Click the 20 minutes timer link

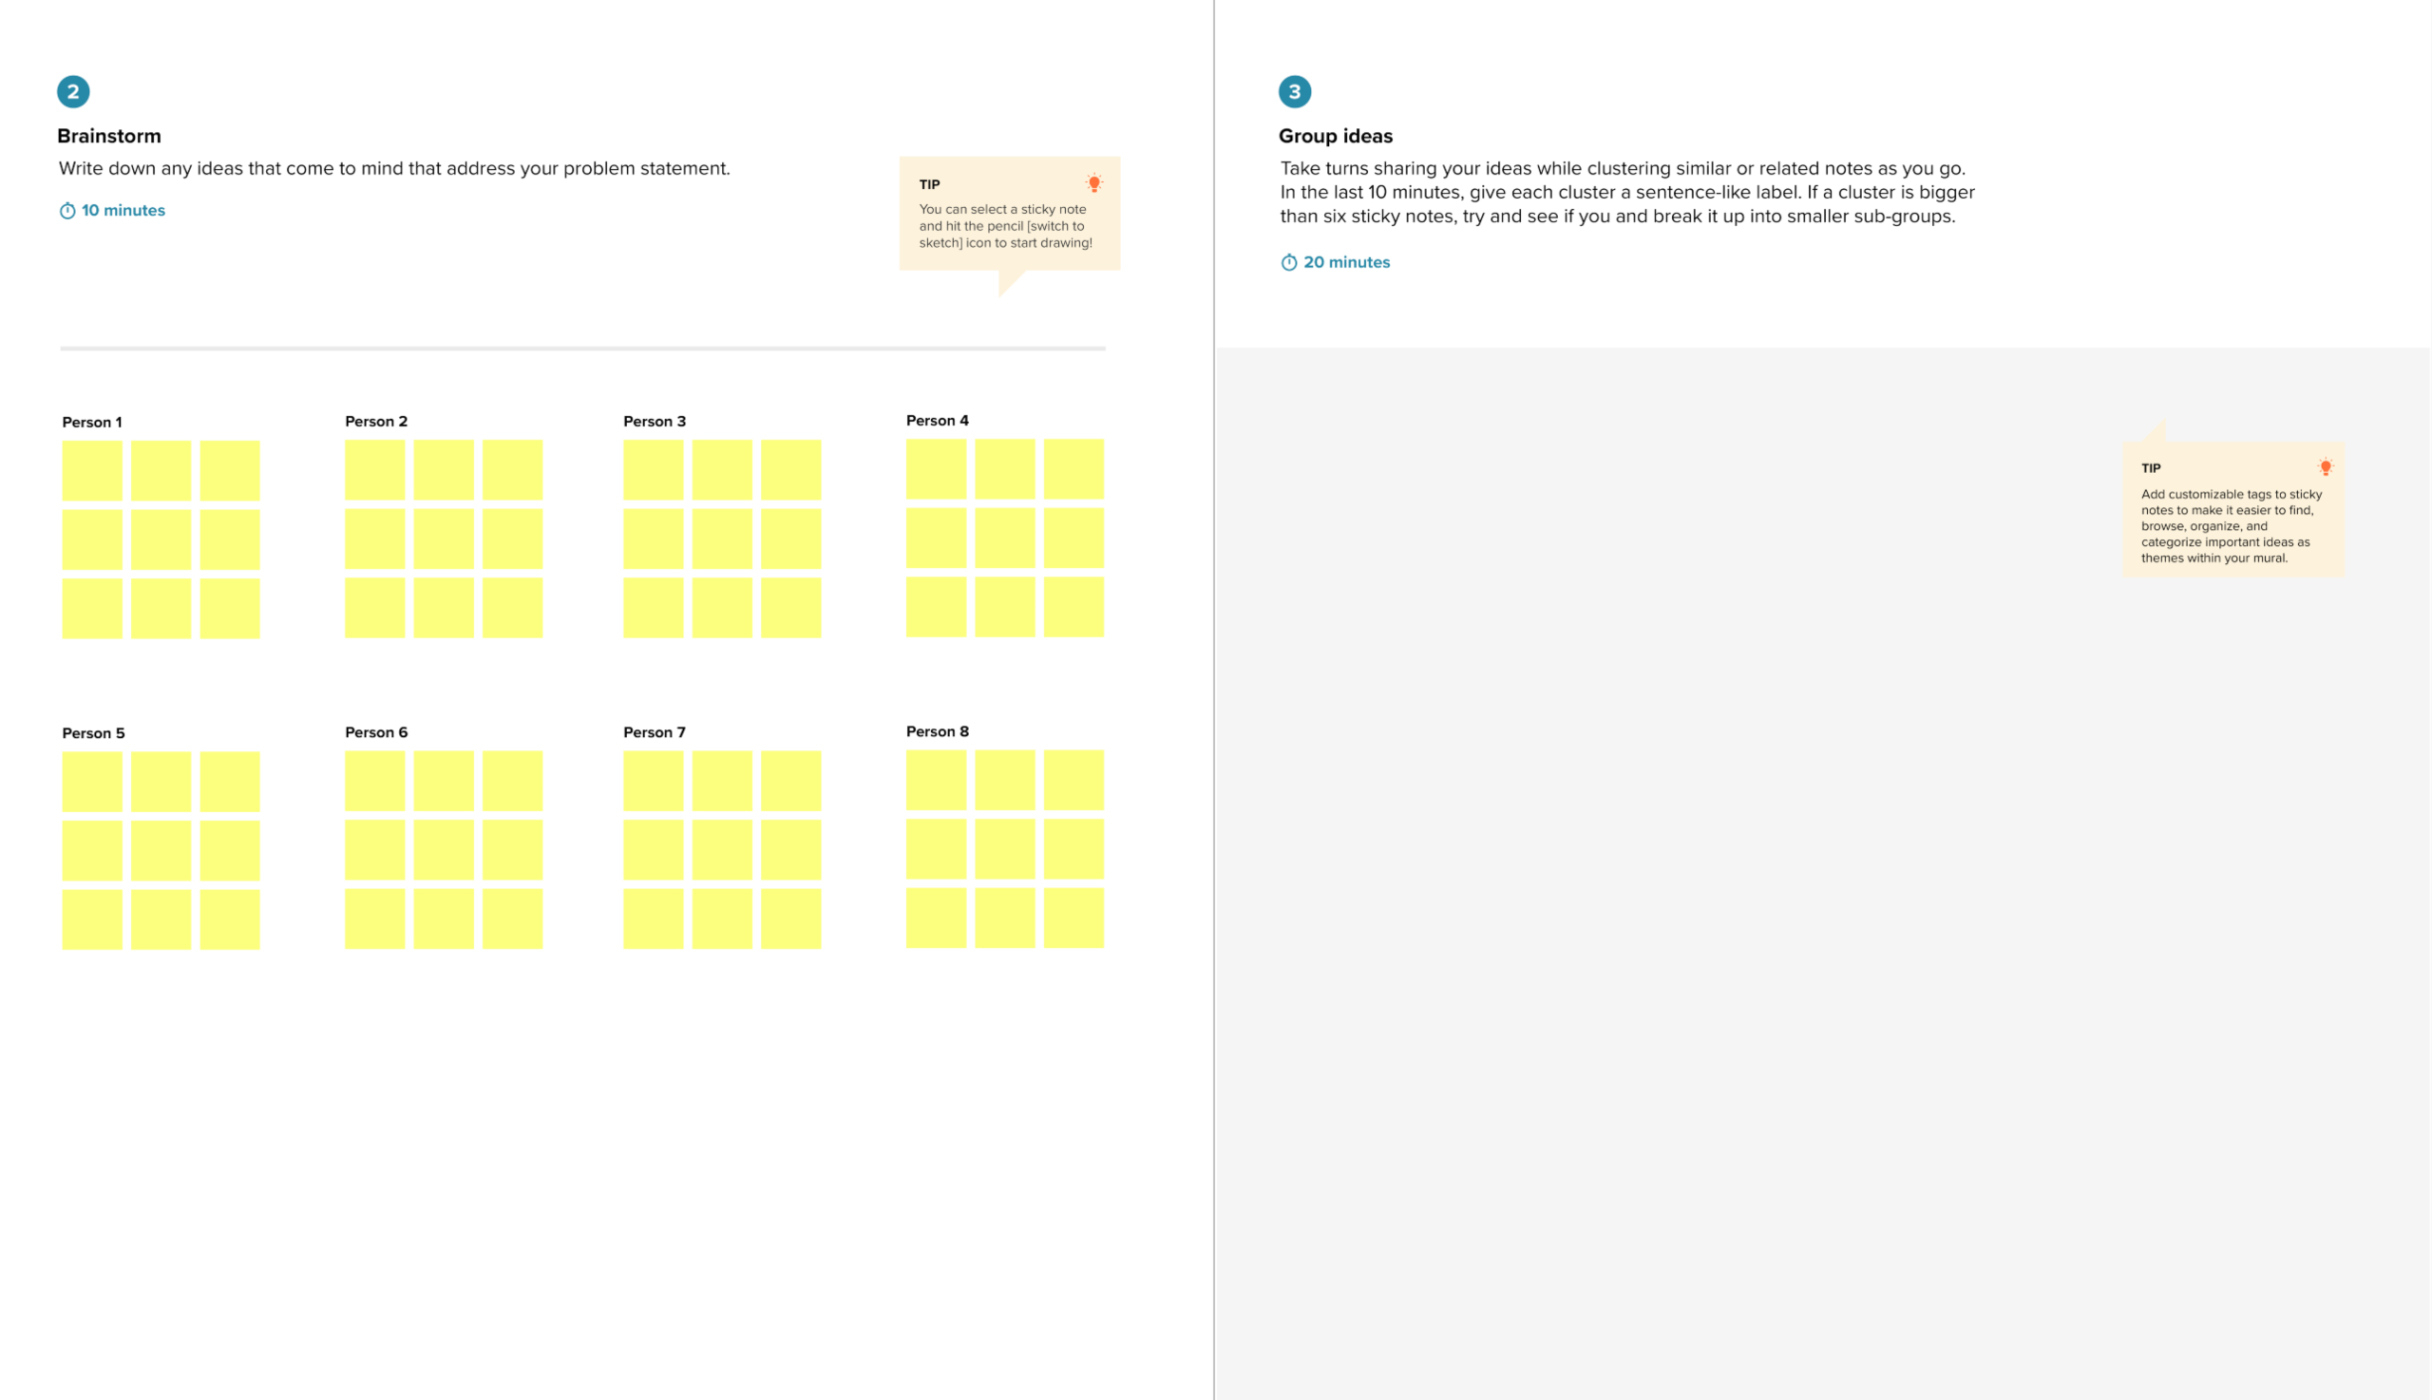[x=1335, y=261]
